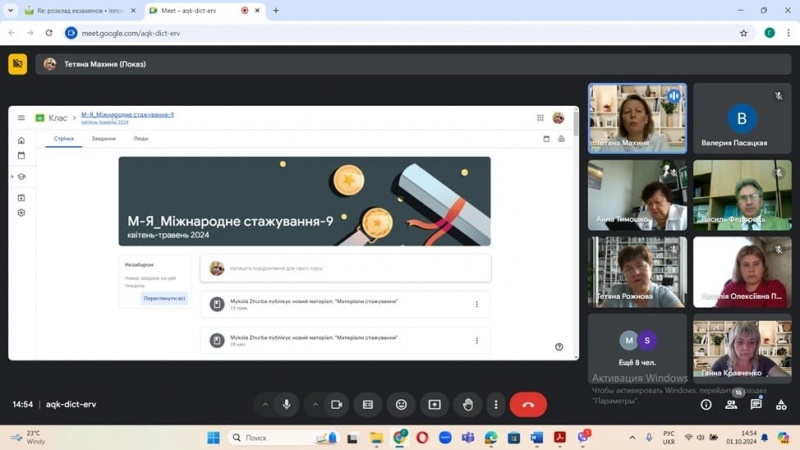Bookmark this page with star icon
This screenshot has width=800, height=450.
743,33
